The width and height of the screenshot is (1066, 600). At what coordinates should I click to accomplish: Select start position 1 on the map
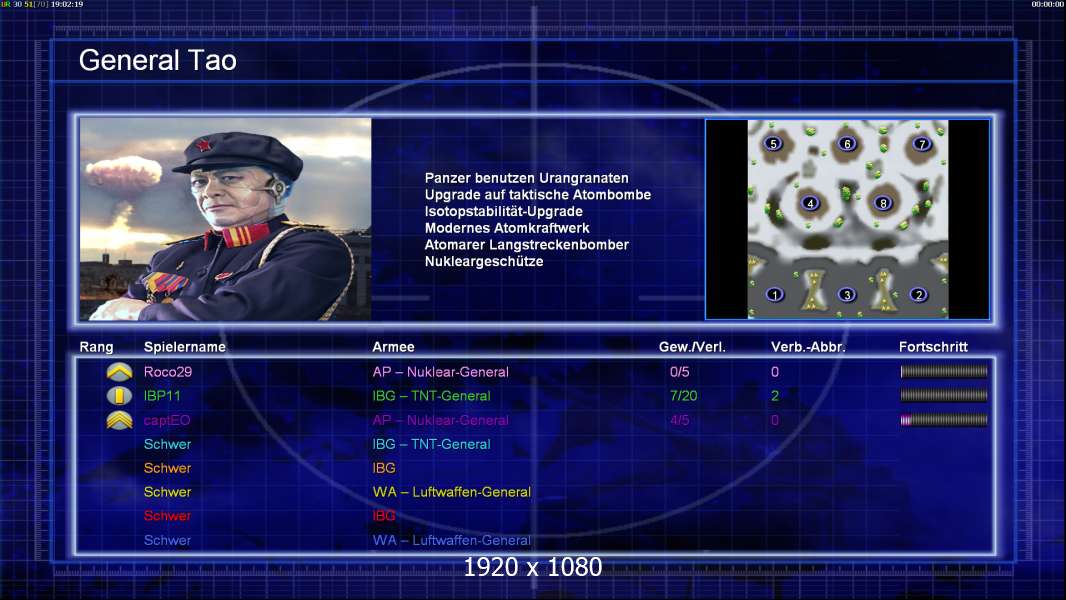coord(774,294)
